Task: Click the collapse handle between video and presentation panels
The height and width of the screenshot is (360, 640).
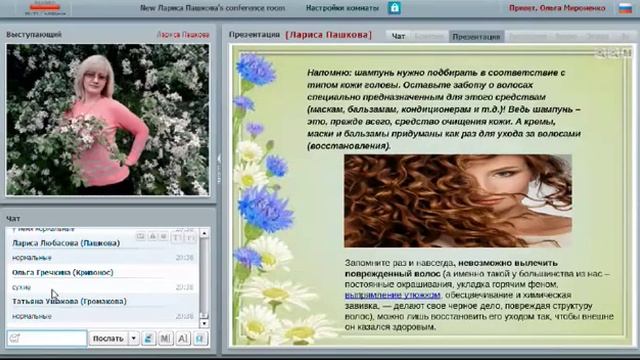Action: pyautogui.click(x=219, y=169)
